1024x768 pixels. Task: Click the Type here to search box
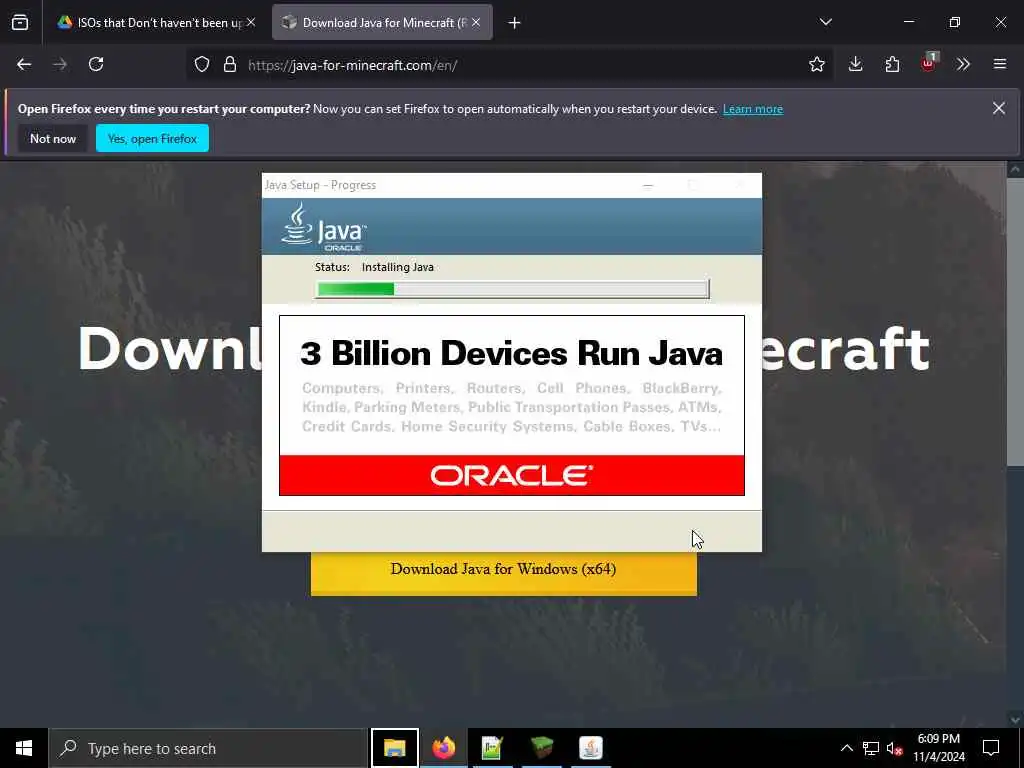coord(208,748)
